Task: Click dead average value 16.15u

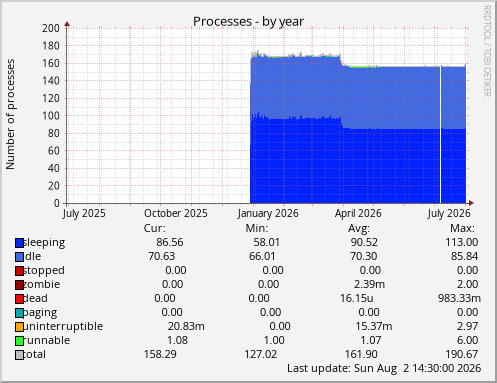Action: tap(357, 298)
